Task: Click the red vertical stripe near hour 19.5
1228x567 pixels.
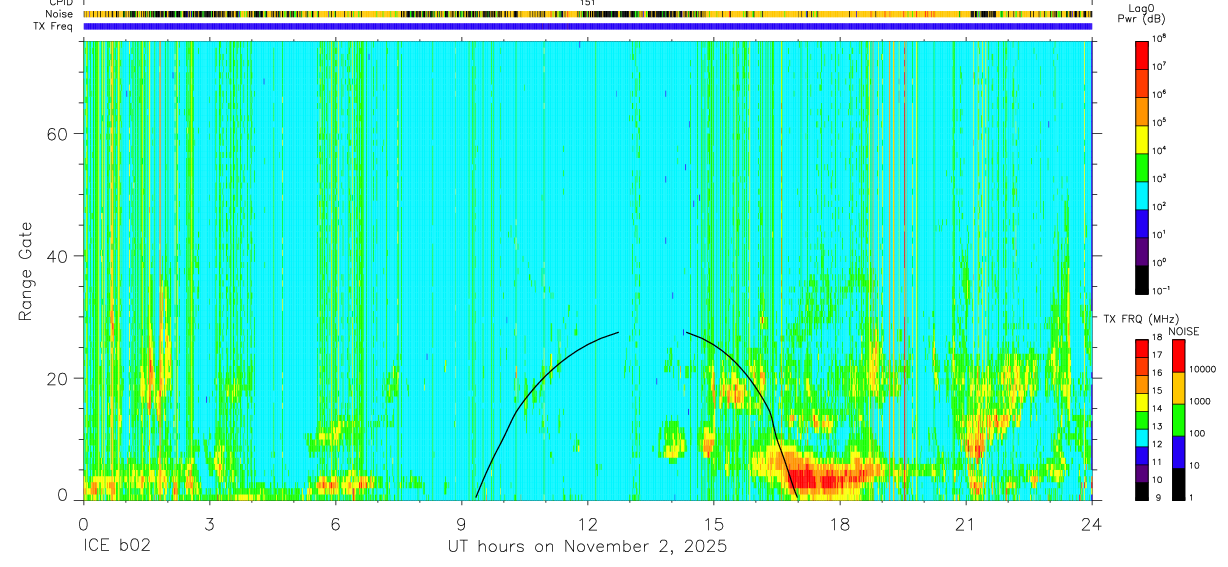Action: 905,270
